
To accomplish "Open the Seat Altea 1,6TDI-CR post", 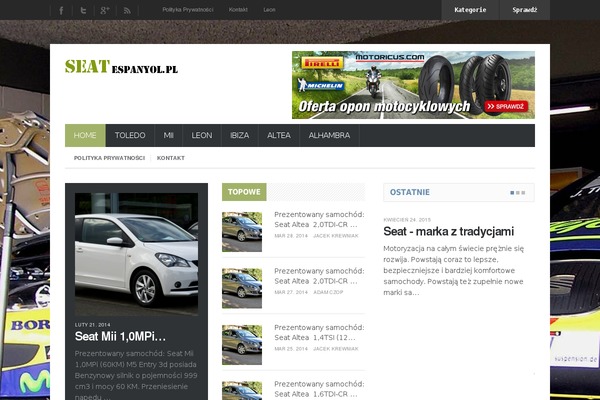I will (x=319, y=389).
